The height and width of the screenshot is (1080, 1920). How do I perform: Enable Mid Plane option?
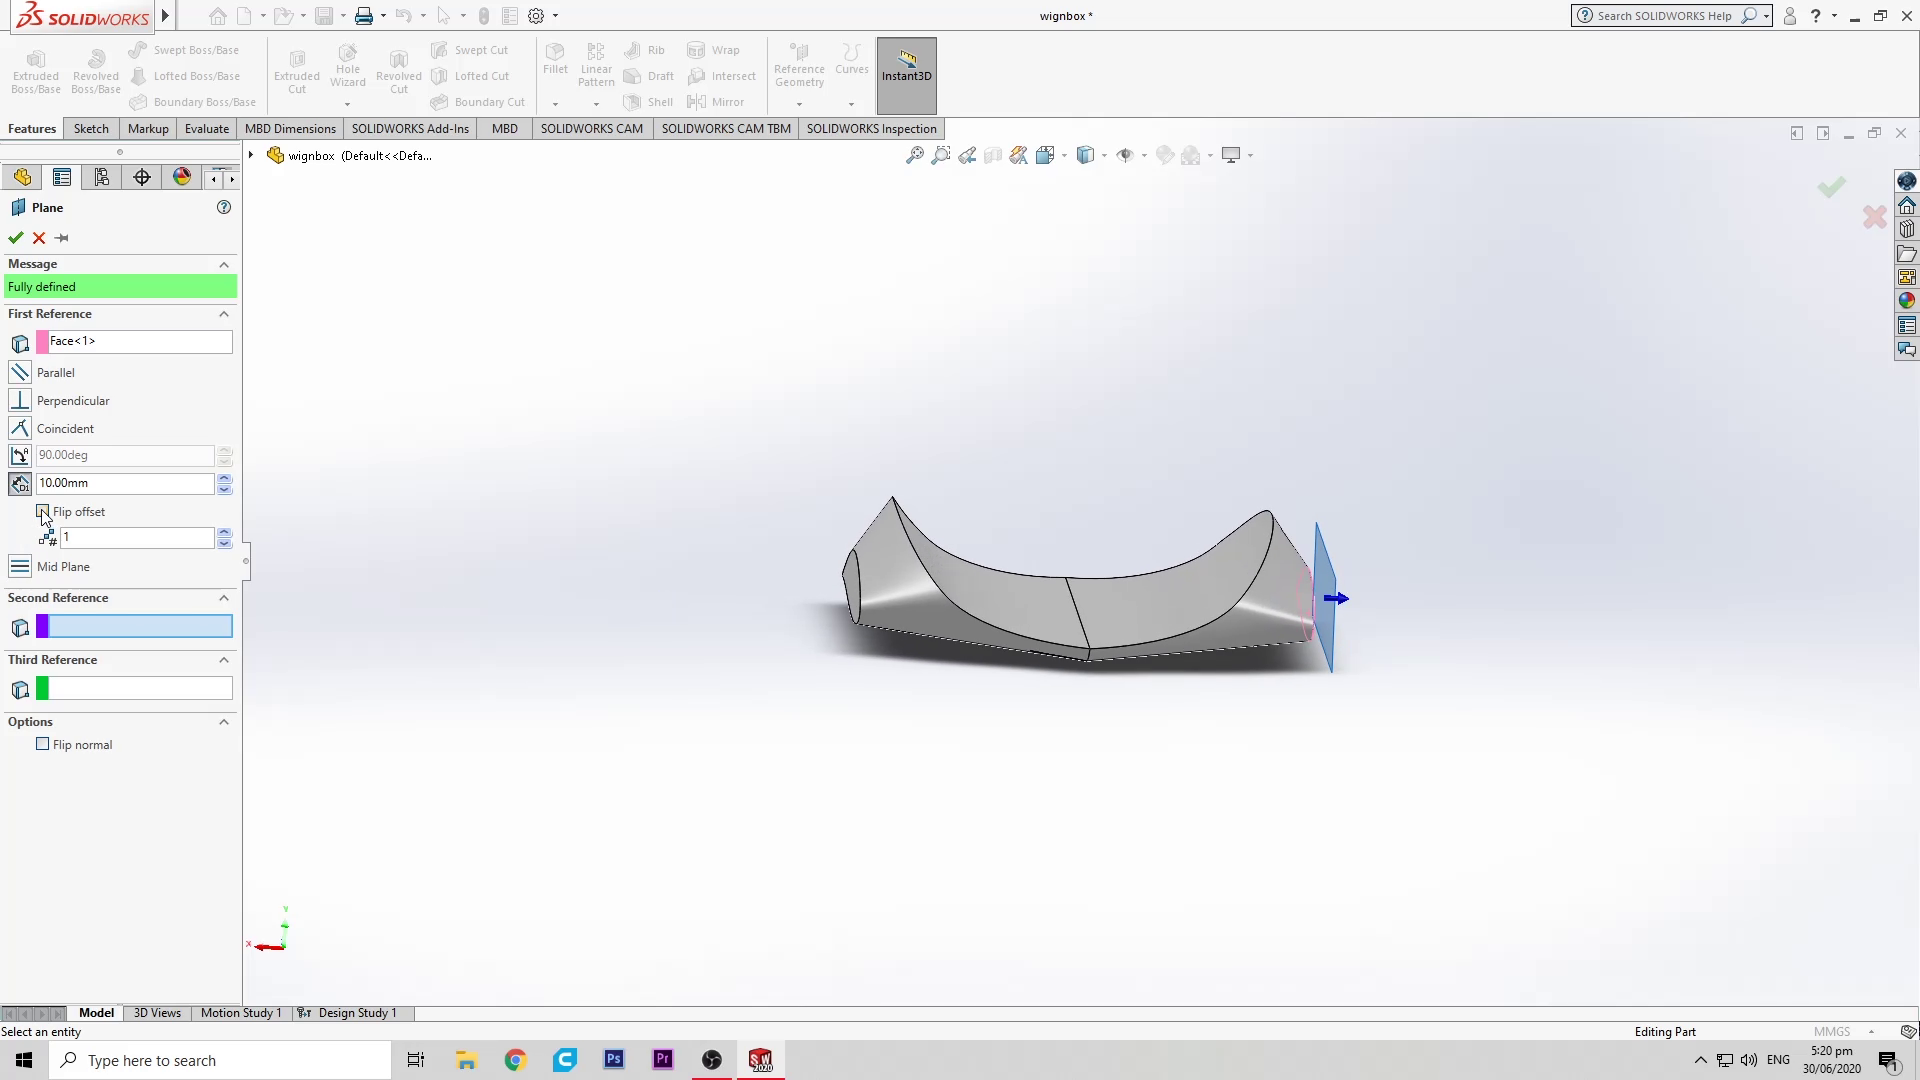20,566
